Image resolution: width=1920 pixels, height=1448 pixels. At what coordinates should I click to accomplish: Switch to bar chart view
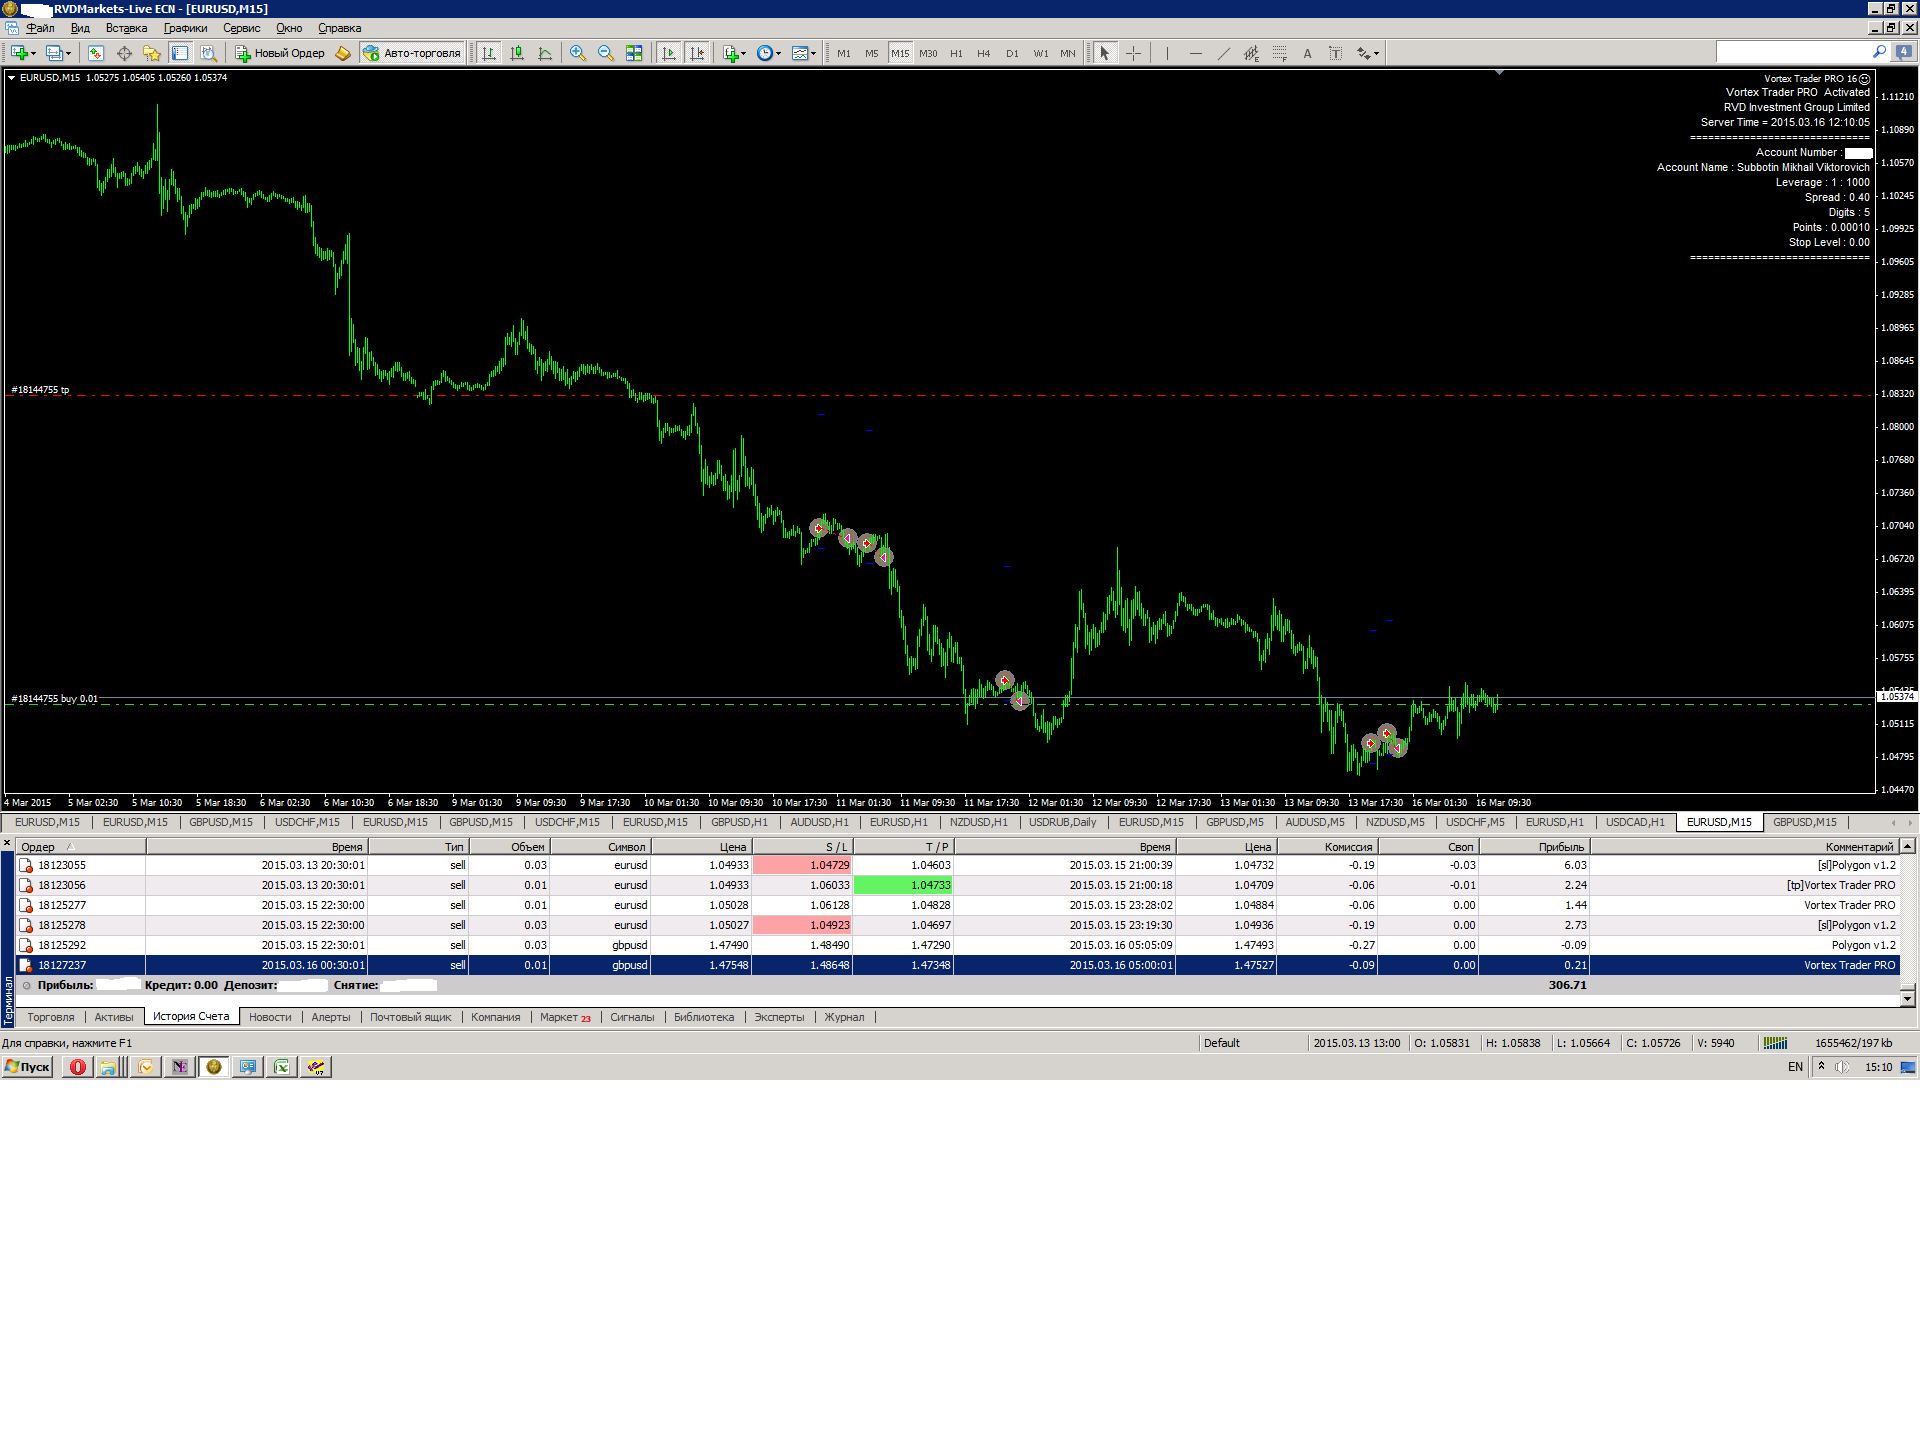click(489, 53)
